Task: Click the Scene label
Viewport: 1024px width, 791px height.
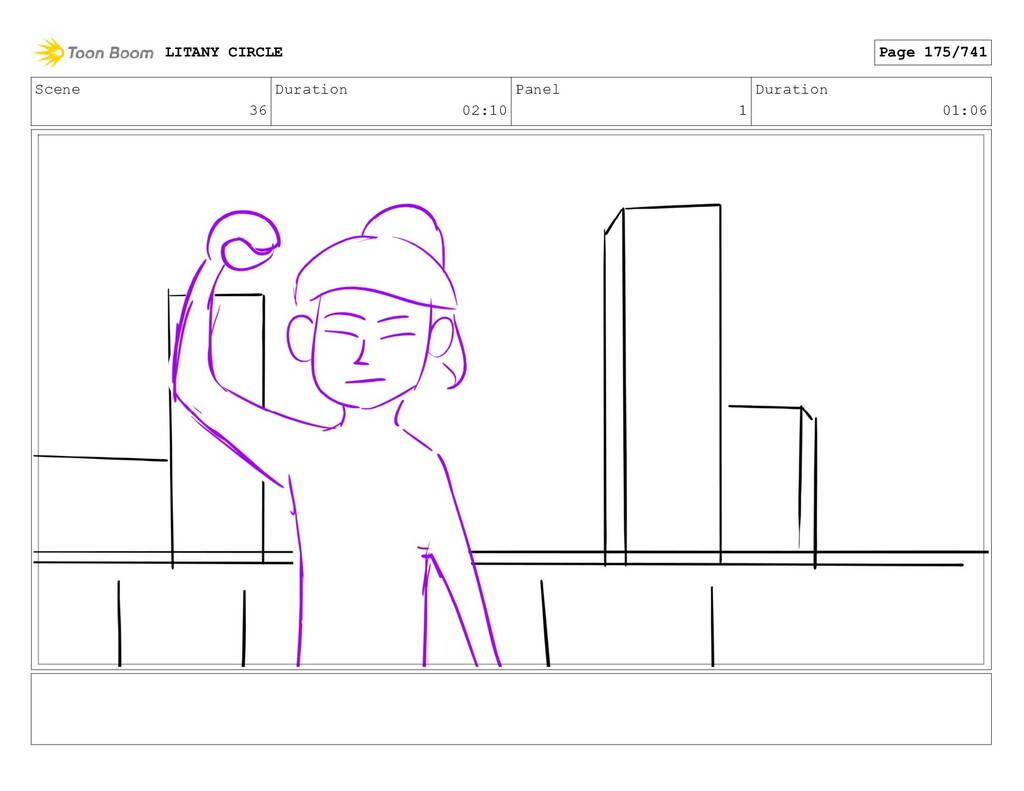Action: [57, 89]
